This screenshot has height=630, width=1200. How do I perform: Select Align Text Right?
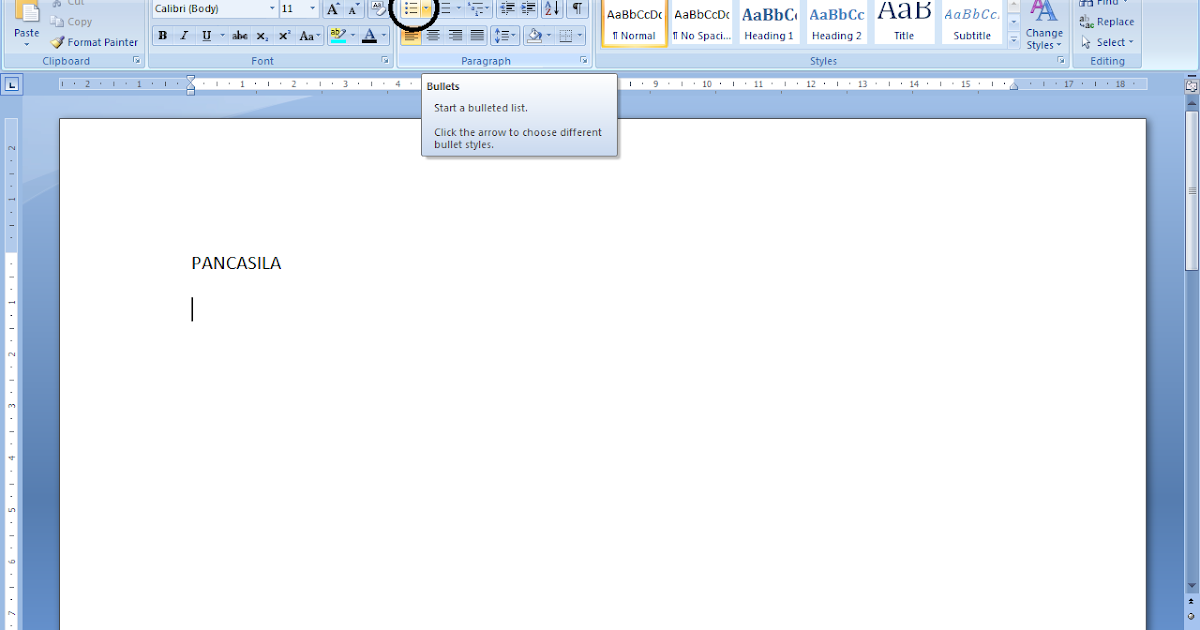(455, 36)
